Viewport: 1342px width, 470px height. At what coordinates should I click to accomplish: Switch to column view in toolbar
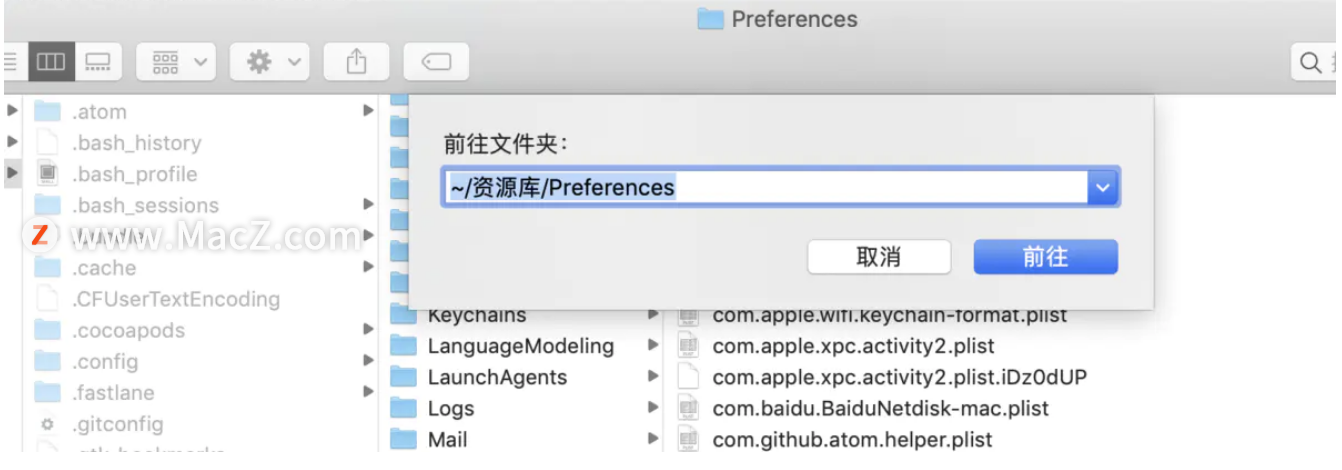coord(50,62)
